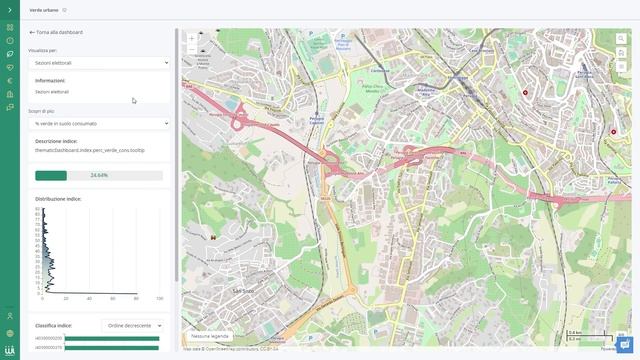Open the Sezioni elettorali dropdown

(99, 63)
